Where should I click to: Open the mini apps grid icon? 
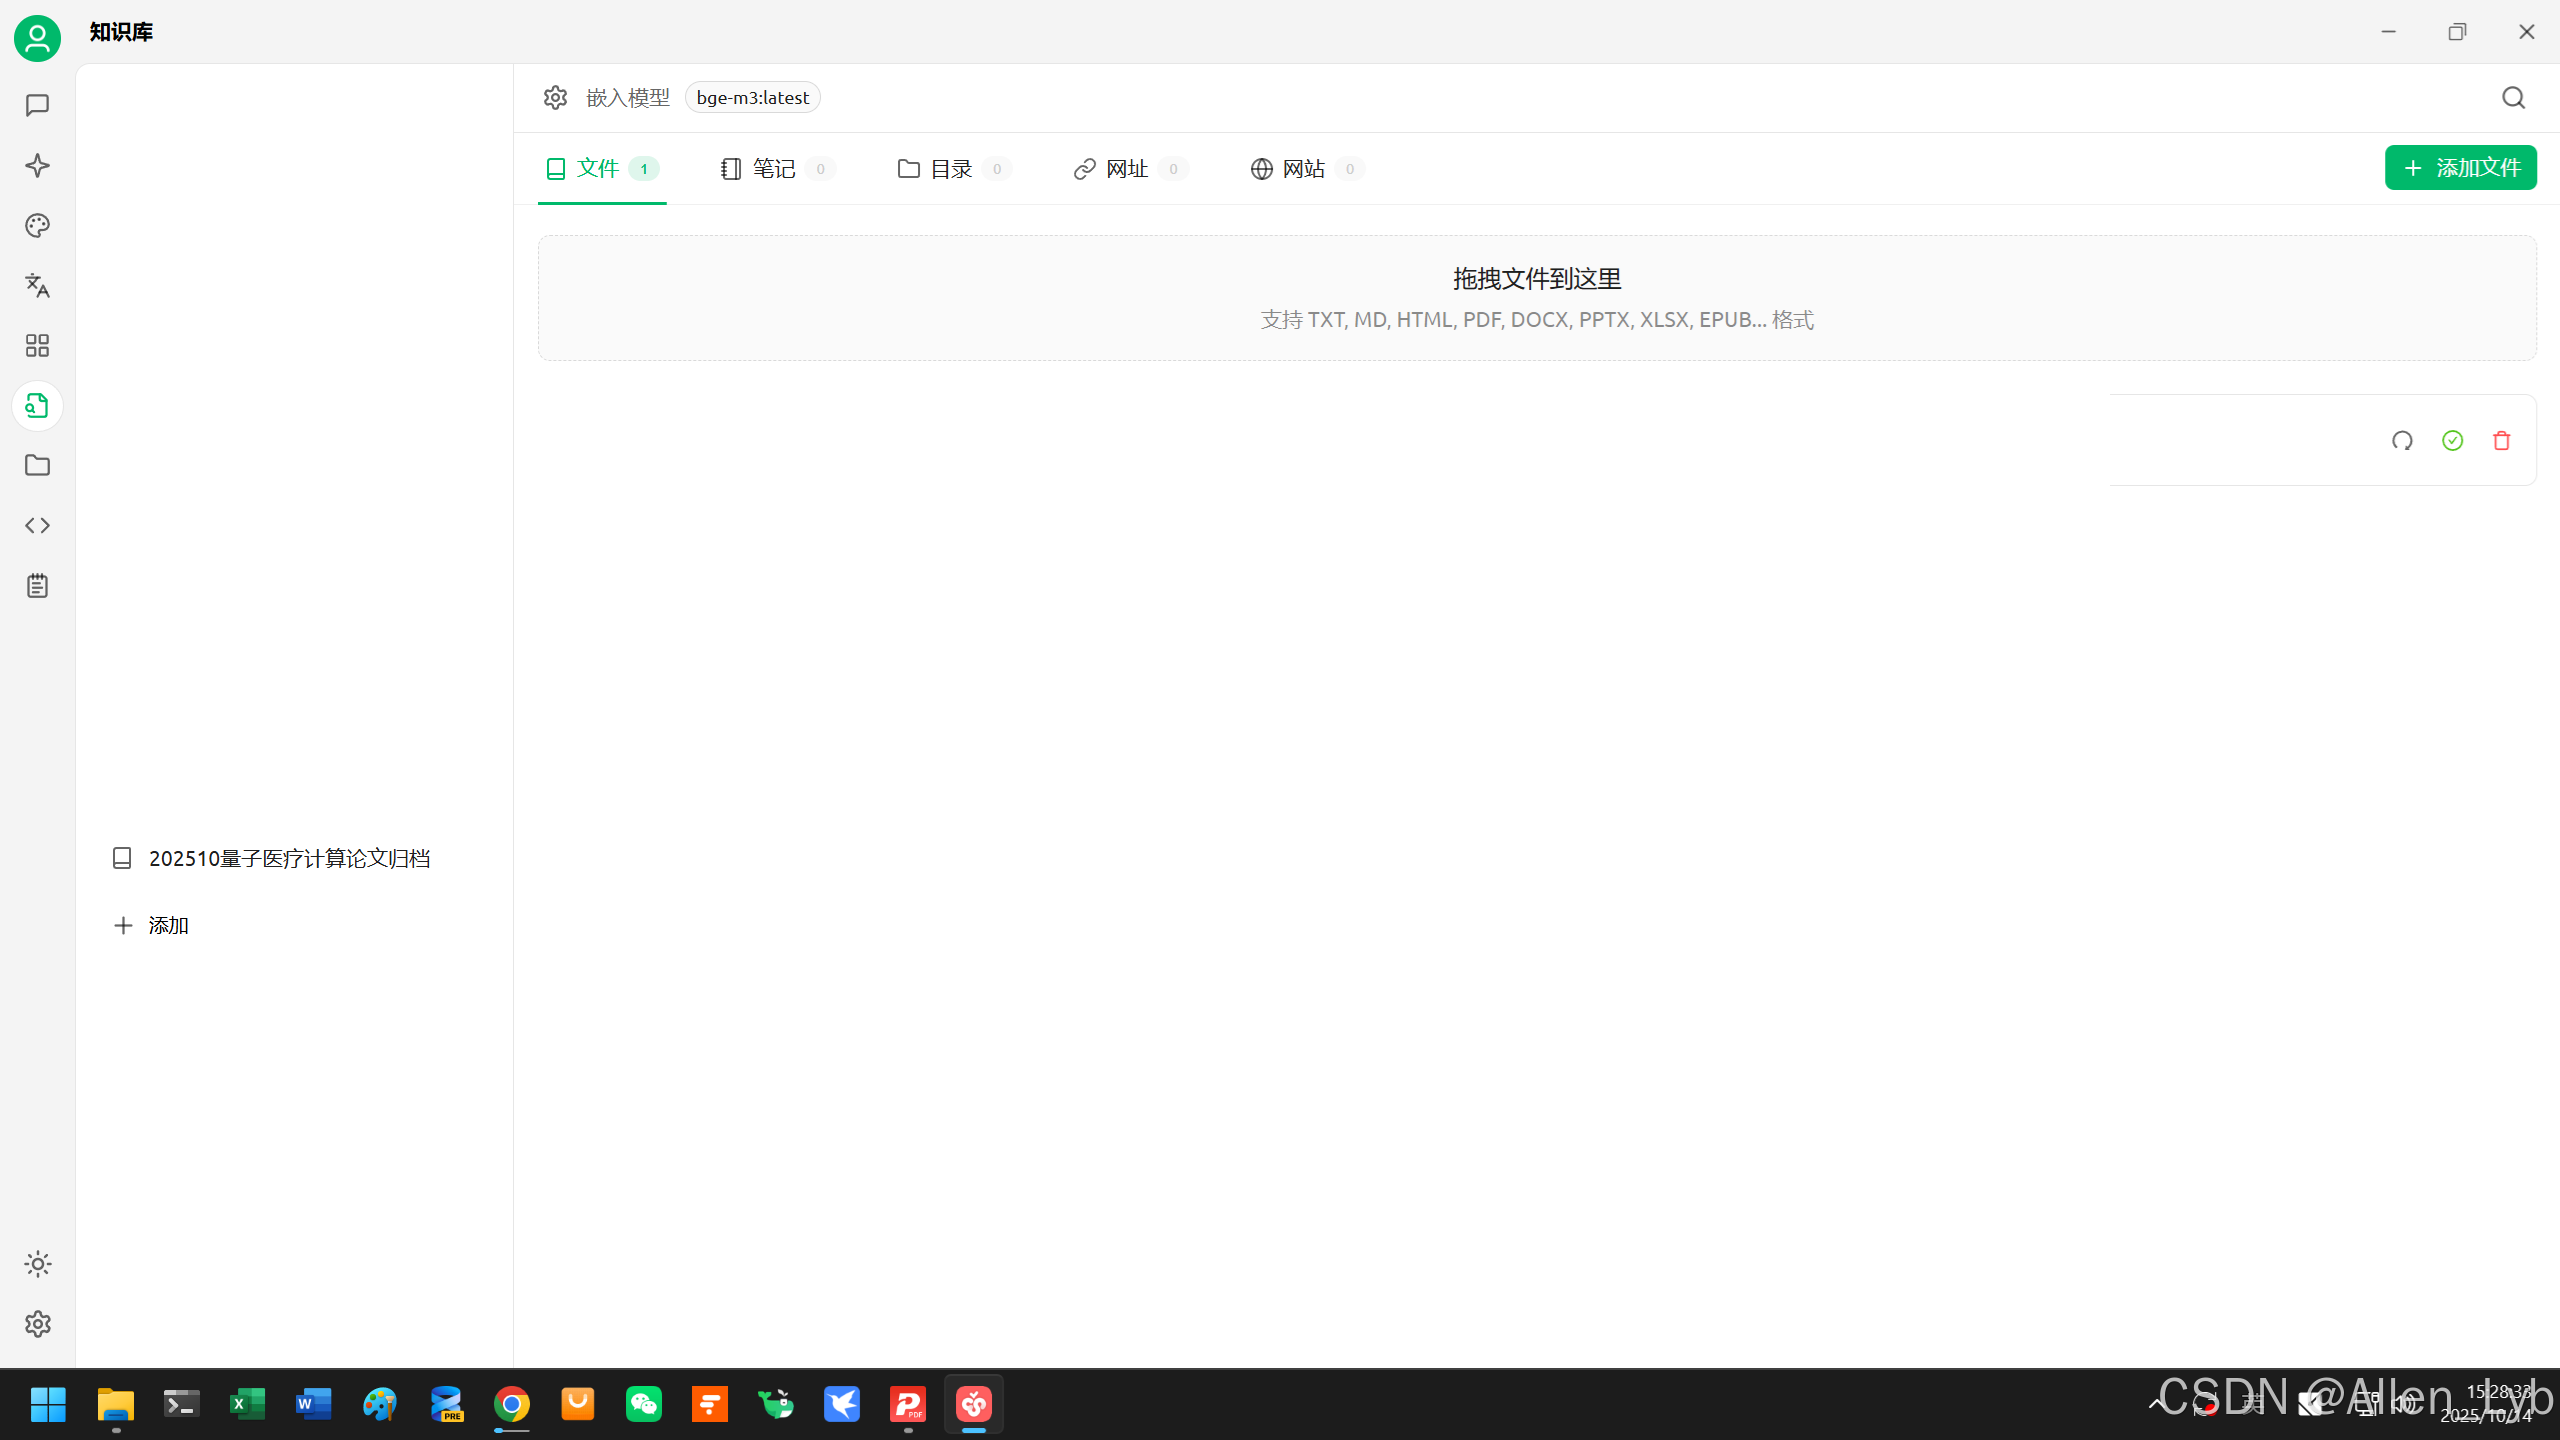[x=37, y=345]
